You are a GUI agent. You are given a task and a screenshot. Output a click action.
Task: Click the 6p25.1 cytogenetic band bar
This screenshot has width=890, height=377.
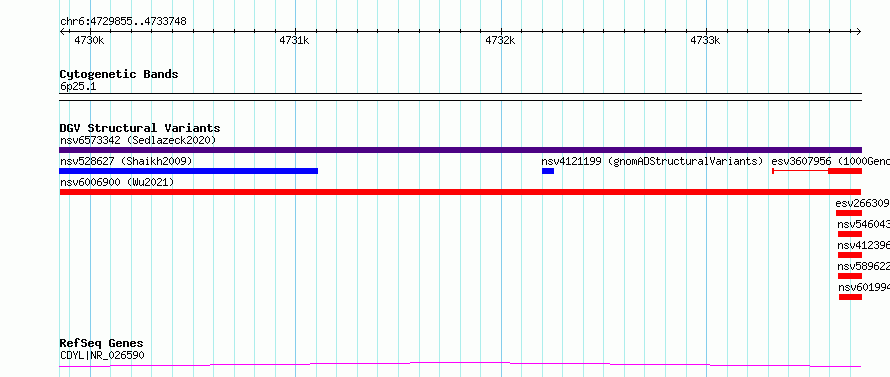pos(460,97)
